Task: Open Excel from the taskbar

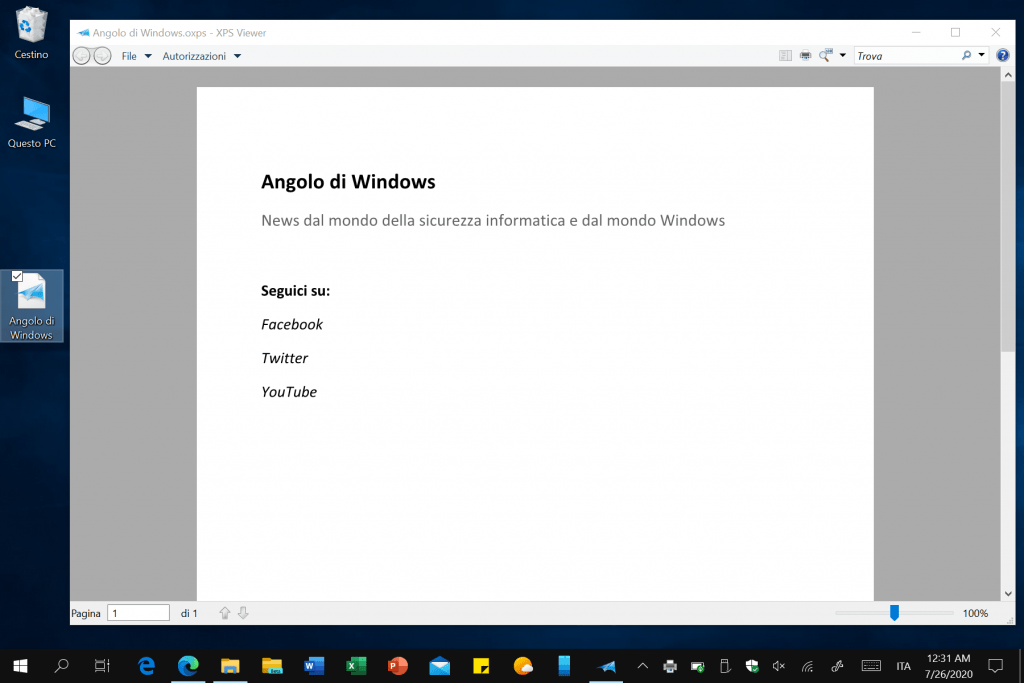Action: click(356, 665)
